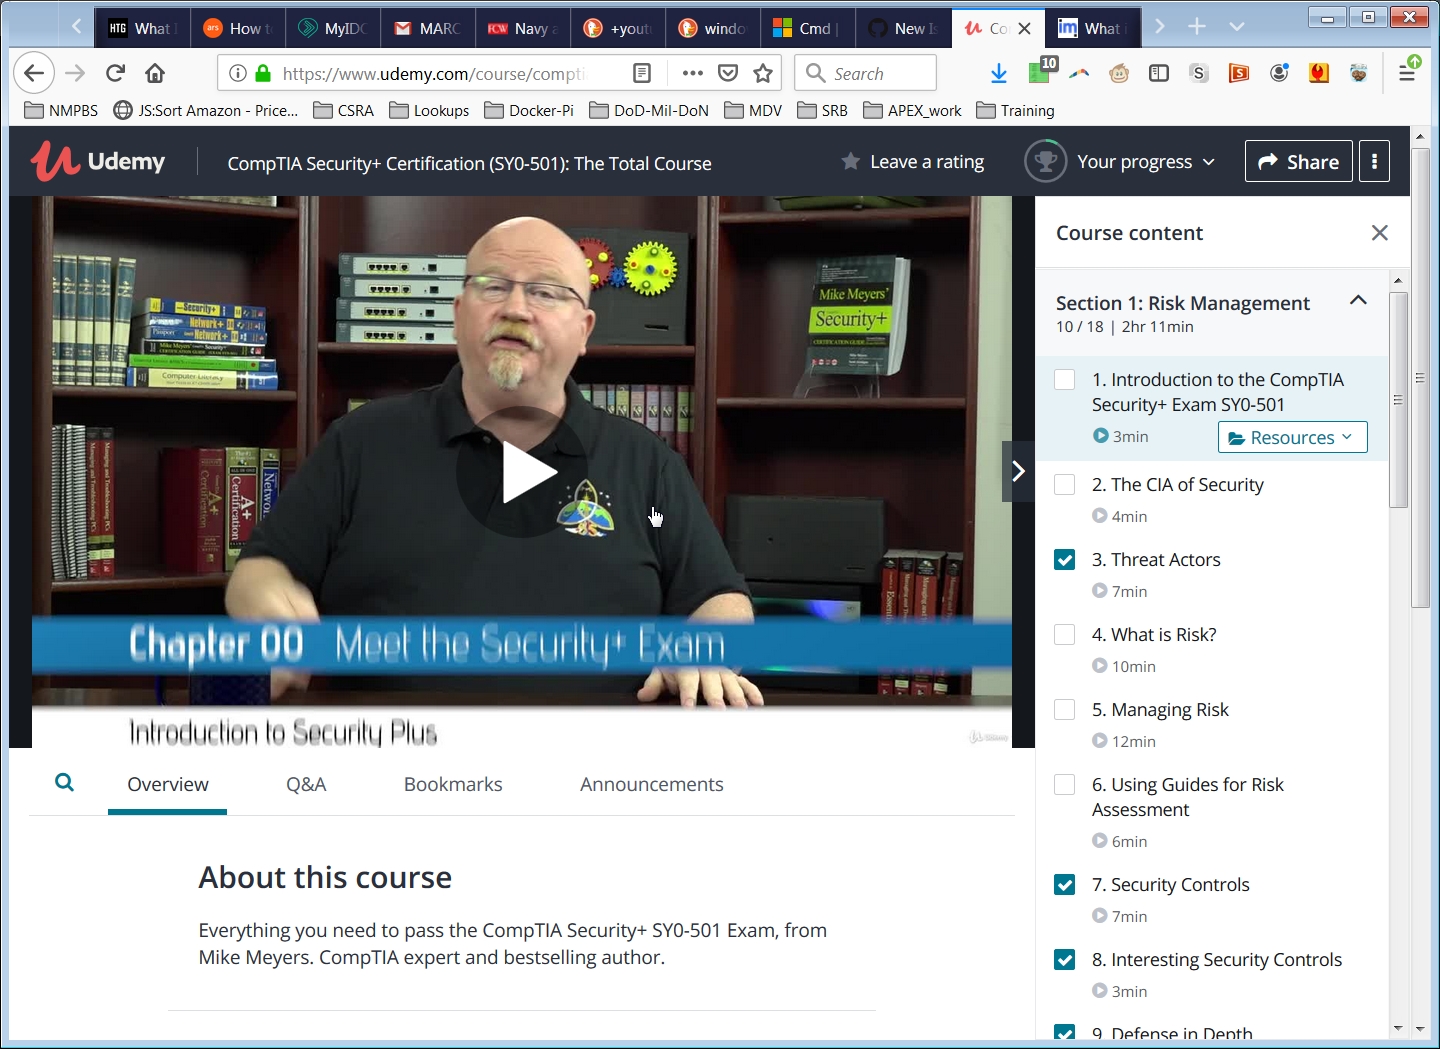Viewport: 1440px width, 1049px height.
Task: Open the search icon below video
Action: [x=64, y=783]
